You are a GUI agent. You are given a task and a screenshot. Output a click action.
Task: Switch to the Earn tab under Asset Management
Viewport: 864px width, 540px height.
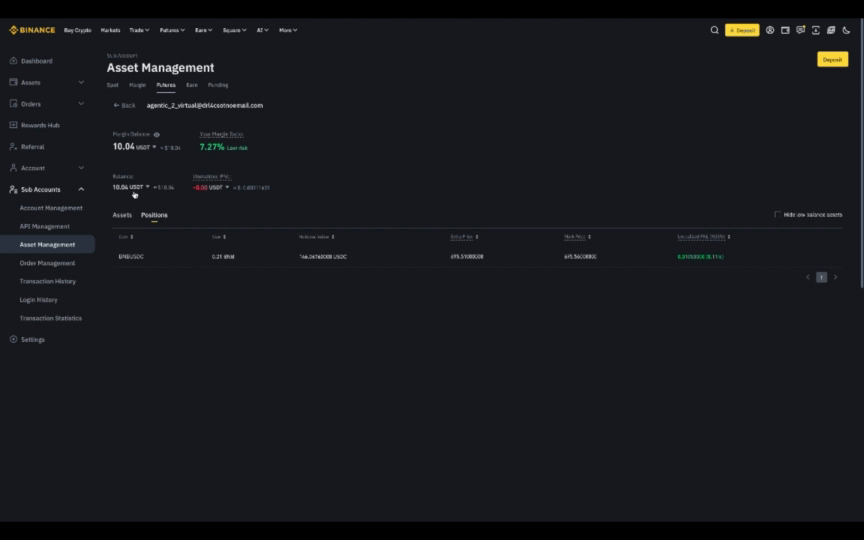coord(192,85)
